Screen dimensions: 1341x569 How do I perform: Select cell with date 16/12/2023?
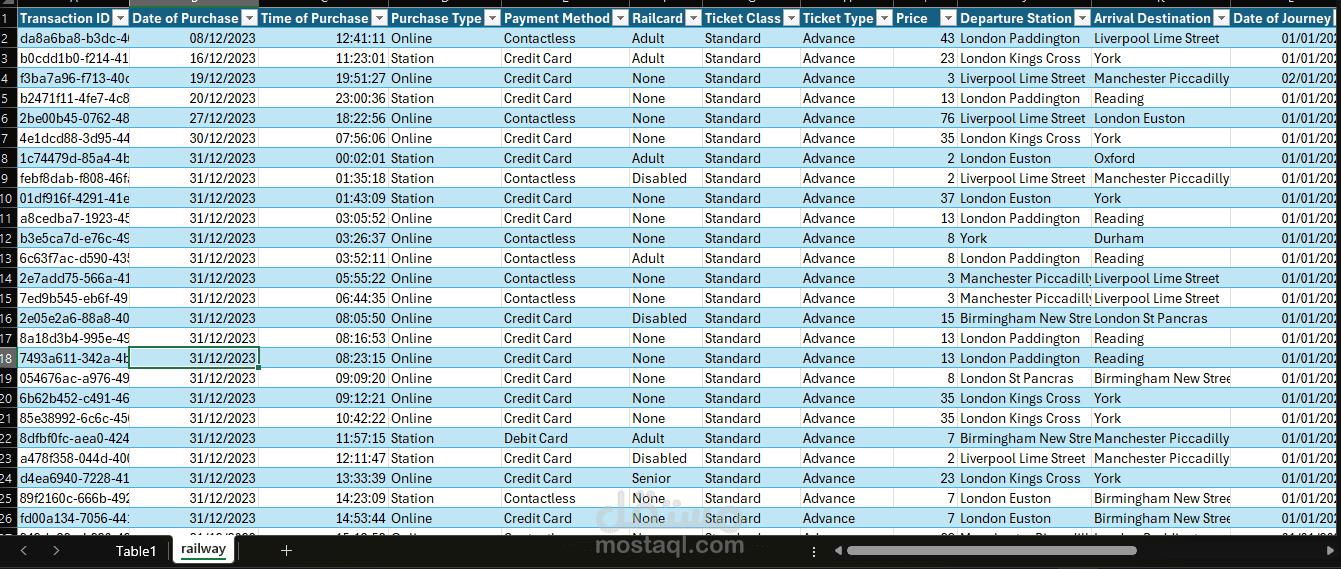[194, 58]
